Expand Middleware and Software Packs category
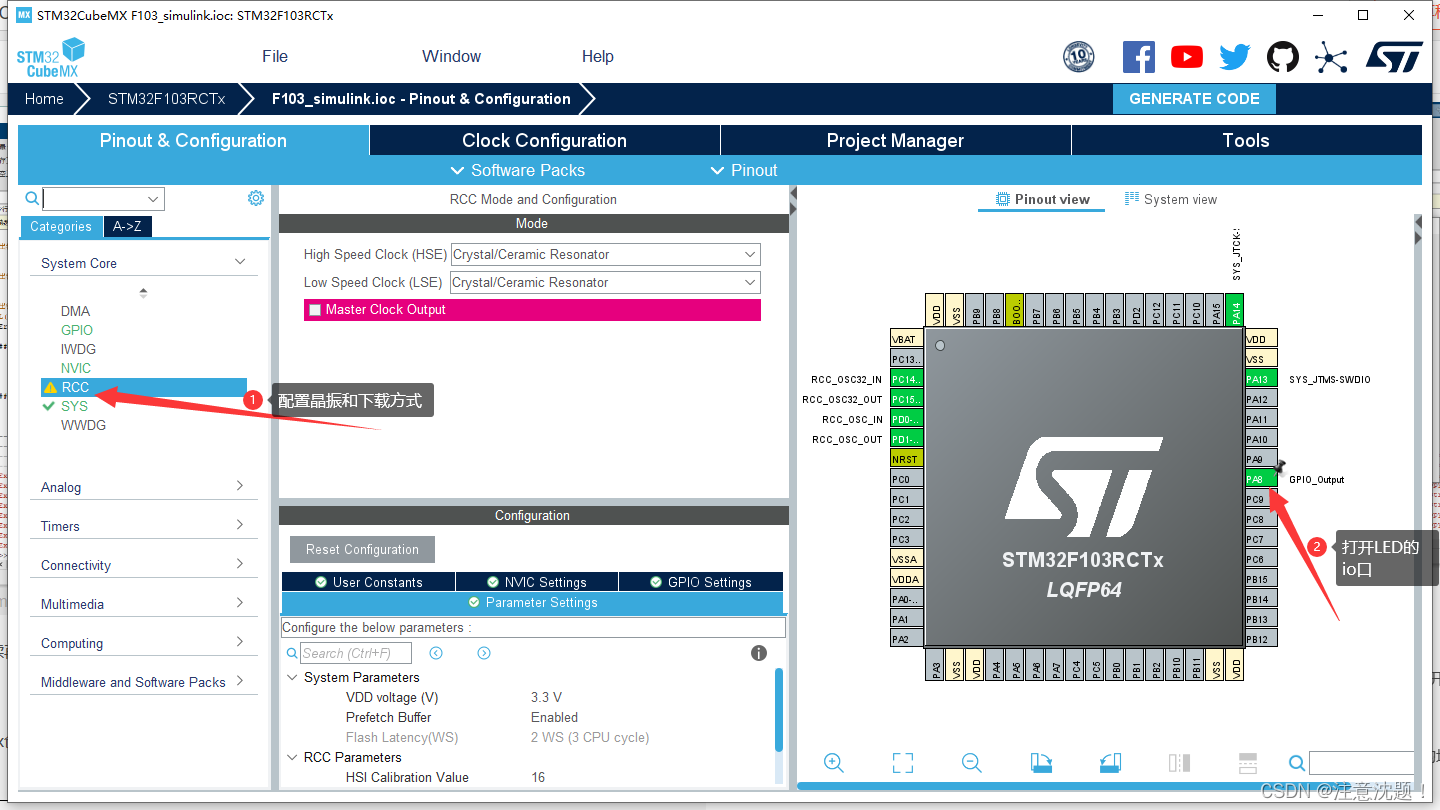 (240, 681)
